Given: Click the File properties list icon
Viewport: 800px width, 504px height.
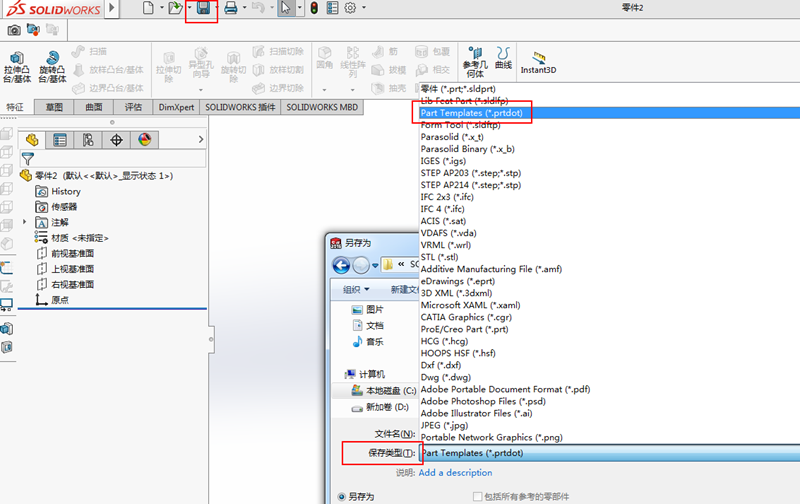Looking at the screenshot, I should coord(332,8).
